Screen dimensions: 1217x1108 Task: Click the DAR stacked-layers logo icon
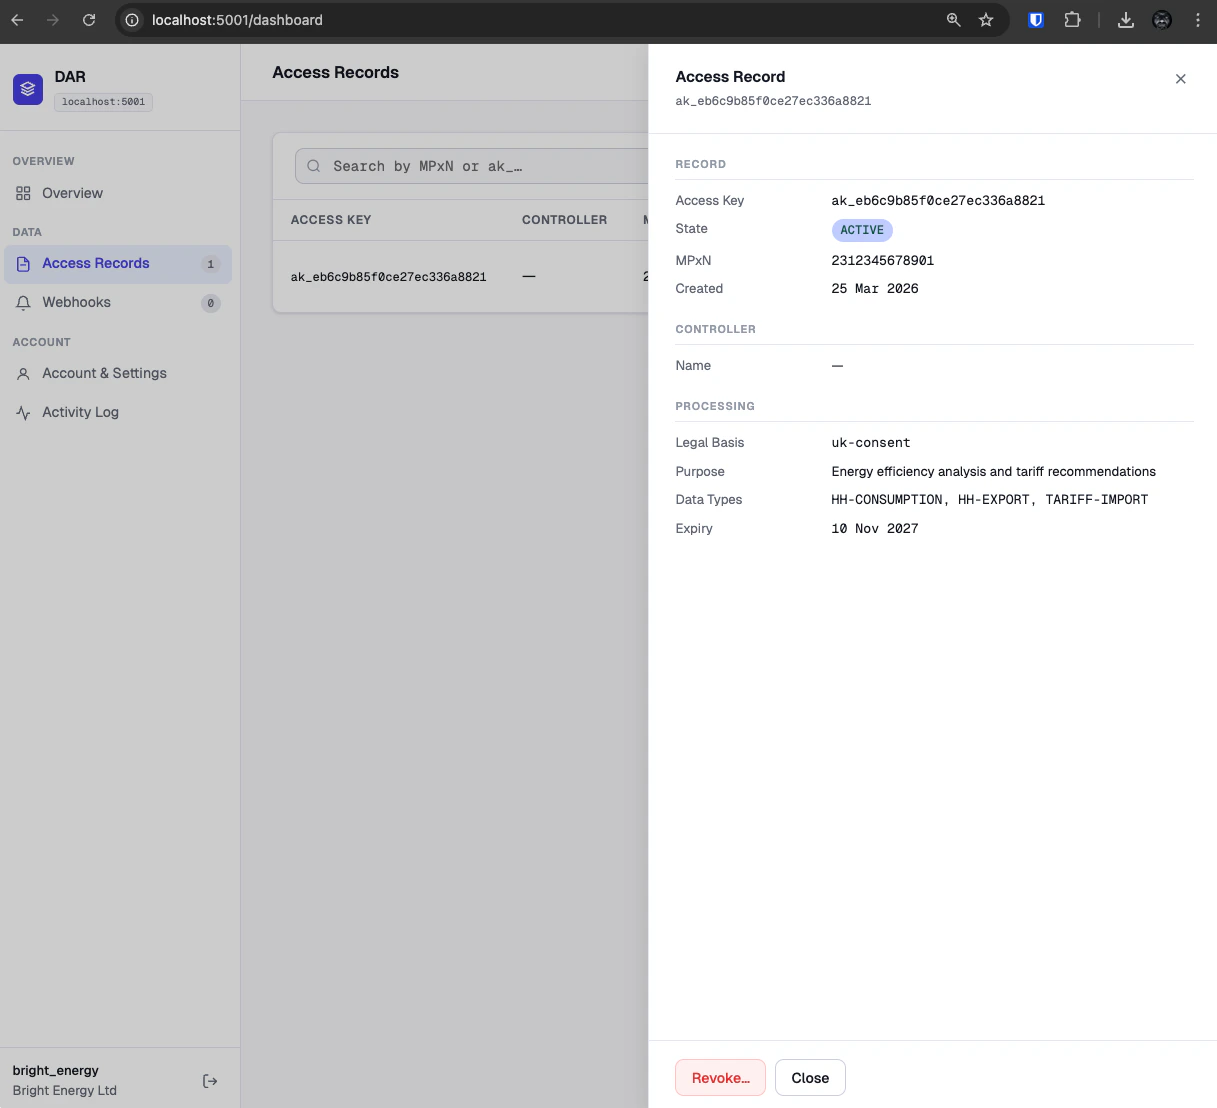(28, 89)
